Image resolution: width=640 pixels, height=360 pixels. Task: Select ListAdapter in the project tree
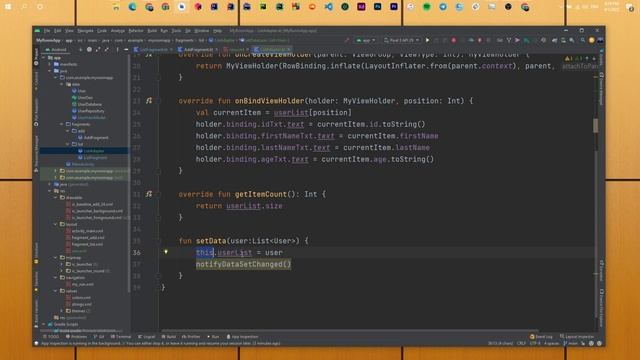point(93,151)
